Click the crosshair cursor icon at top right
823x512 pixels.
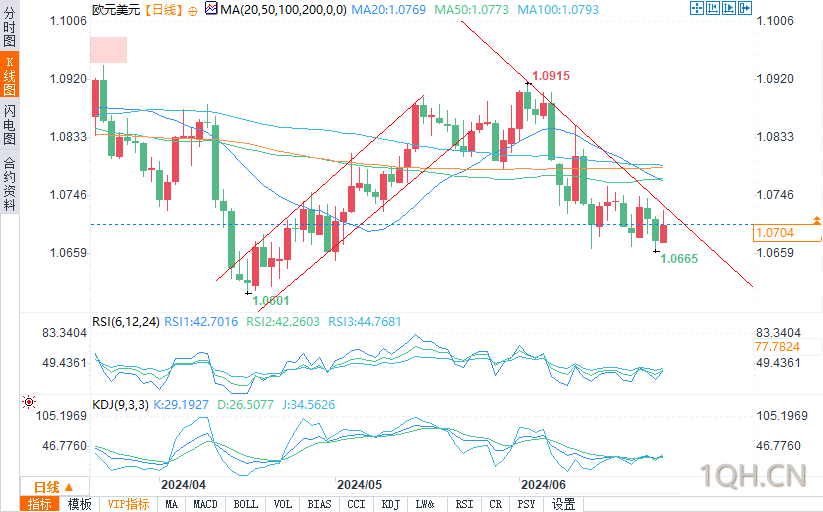pos(697,8)
